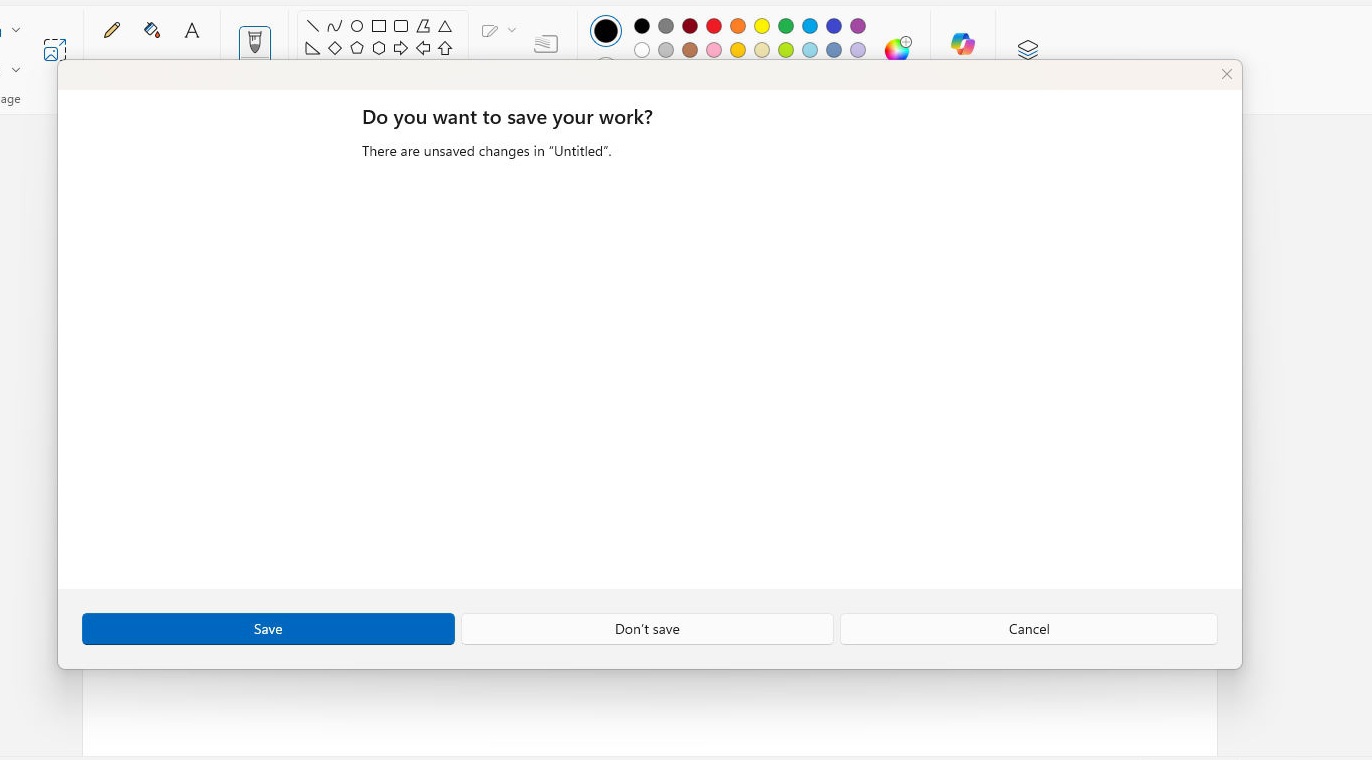Click the image selection tool icon
This screenshot has height=760, width=1372.
point(55,50)
